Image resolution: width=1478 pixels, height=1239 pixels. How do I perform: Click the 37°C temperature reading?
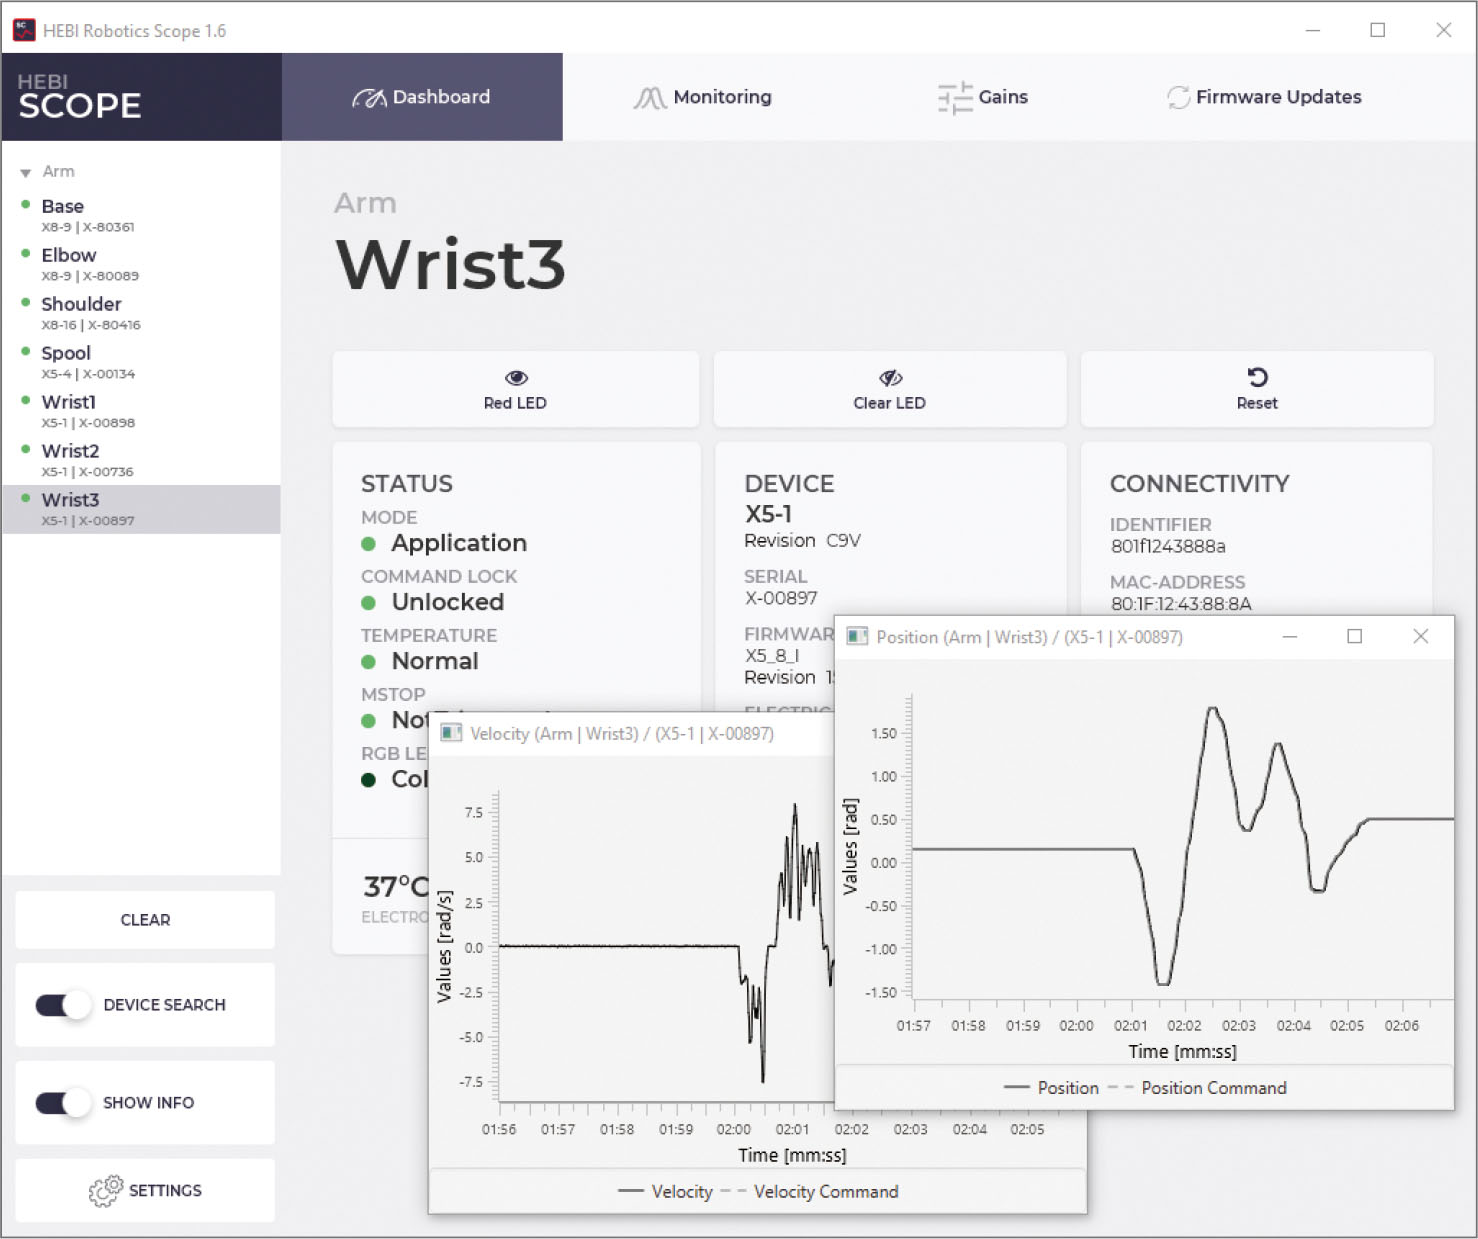pos(396,887)
